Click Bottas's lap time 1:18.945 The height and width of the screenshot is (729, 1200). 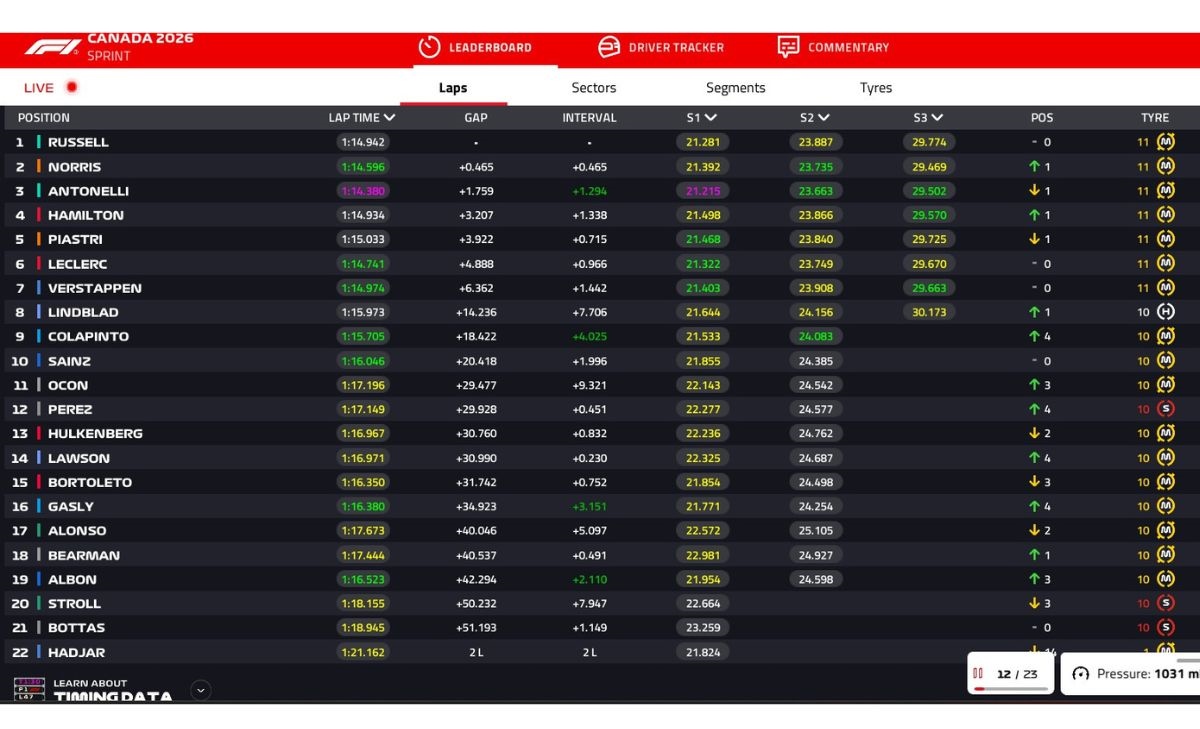(x=362, y=628)
